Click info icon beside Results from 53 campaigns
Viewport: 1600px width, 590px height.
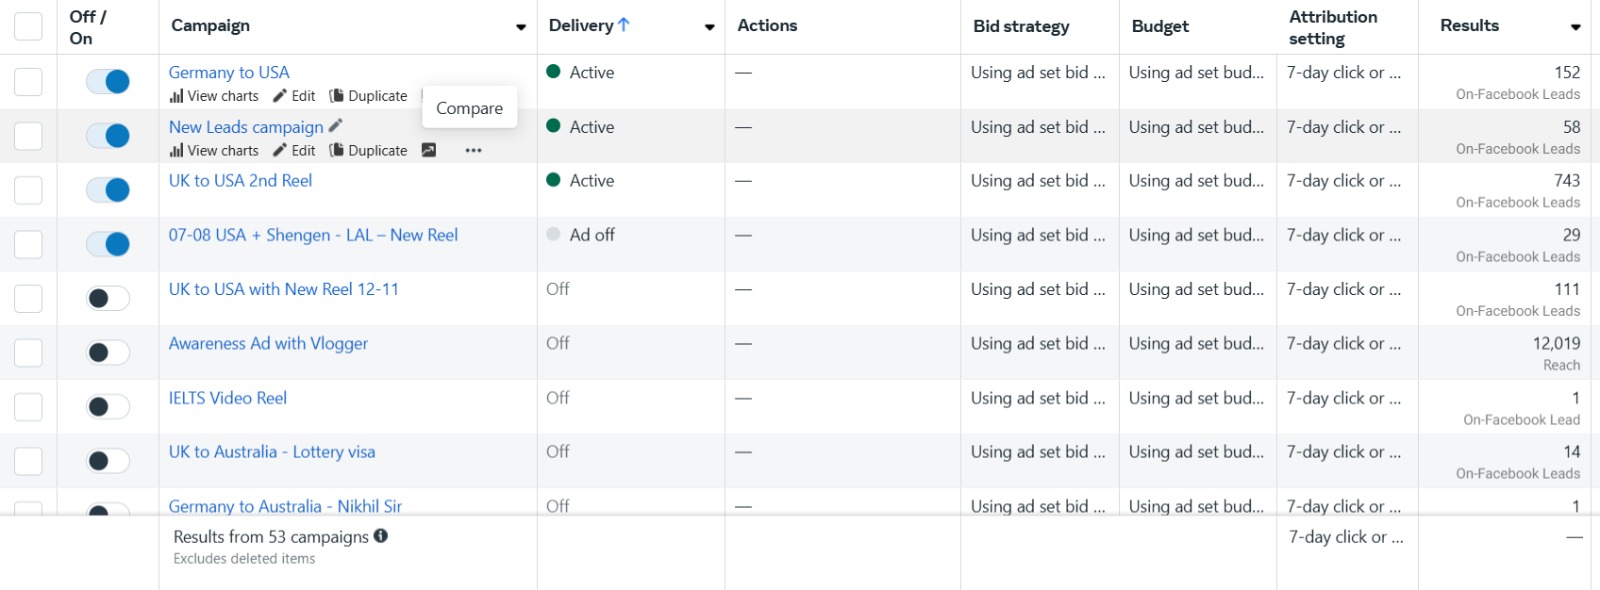click(381, 536)
